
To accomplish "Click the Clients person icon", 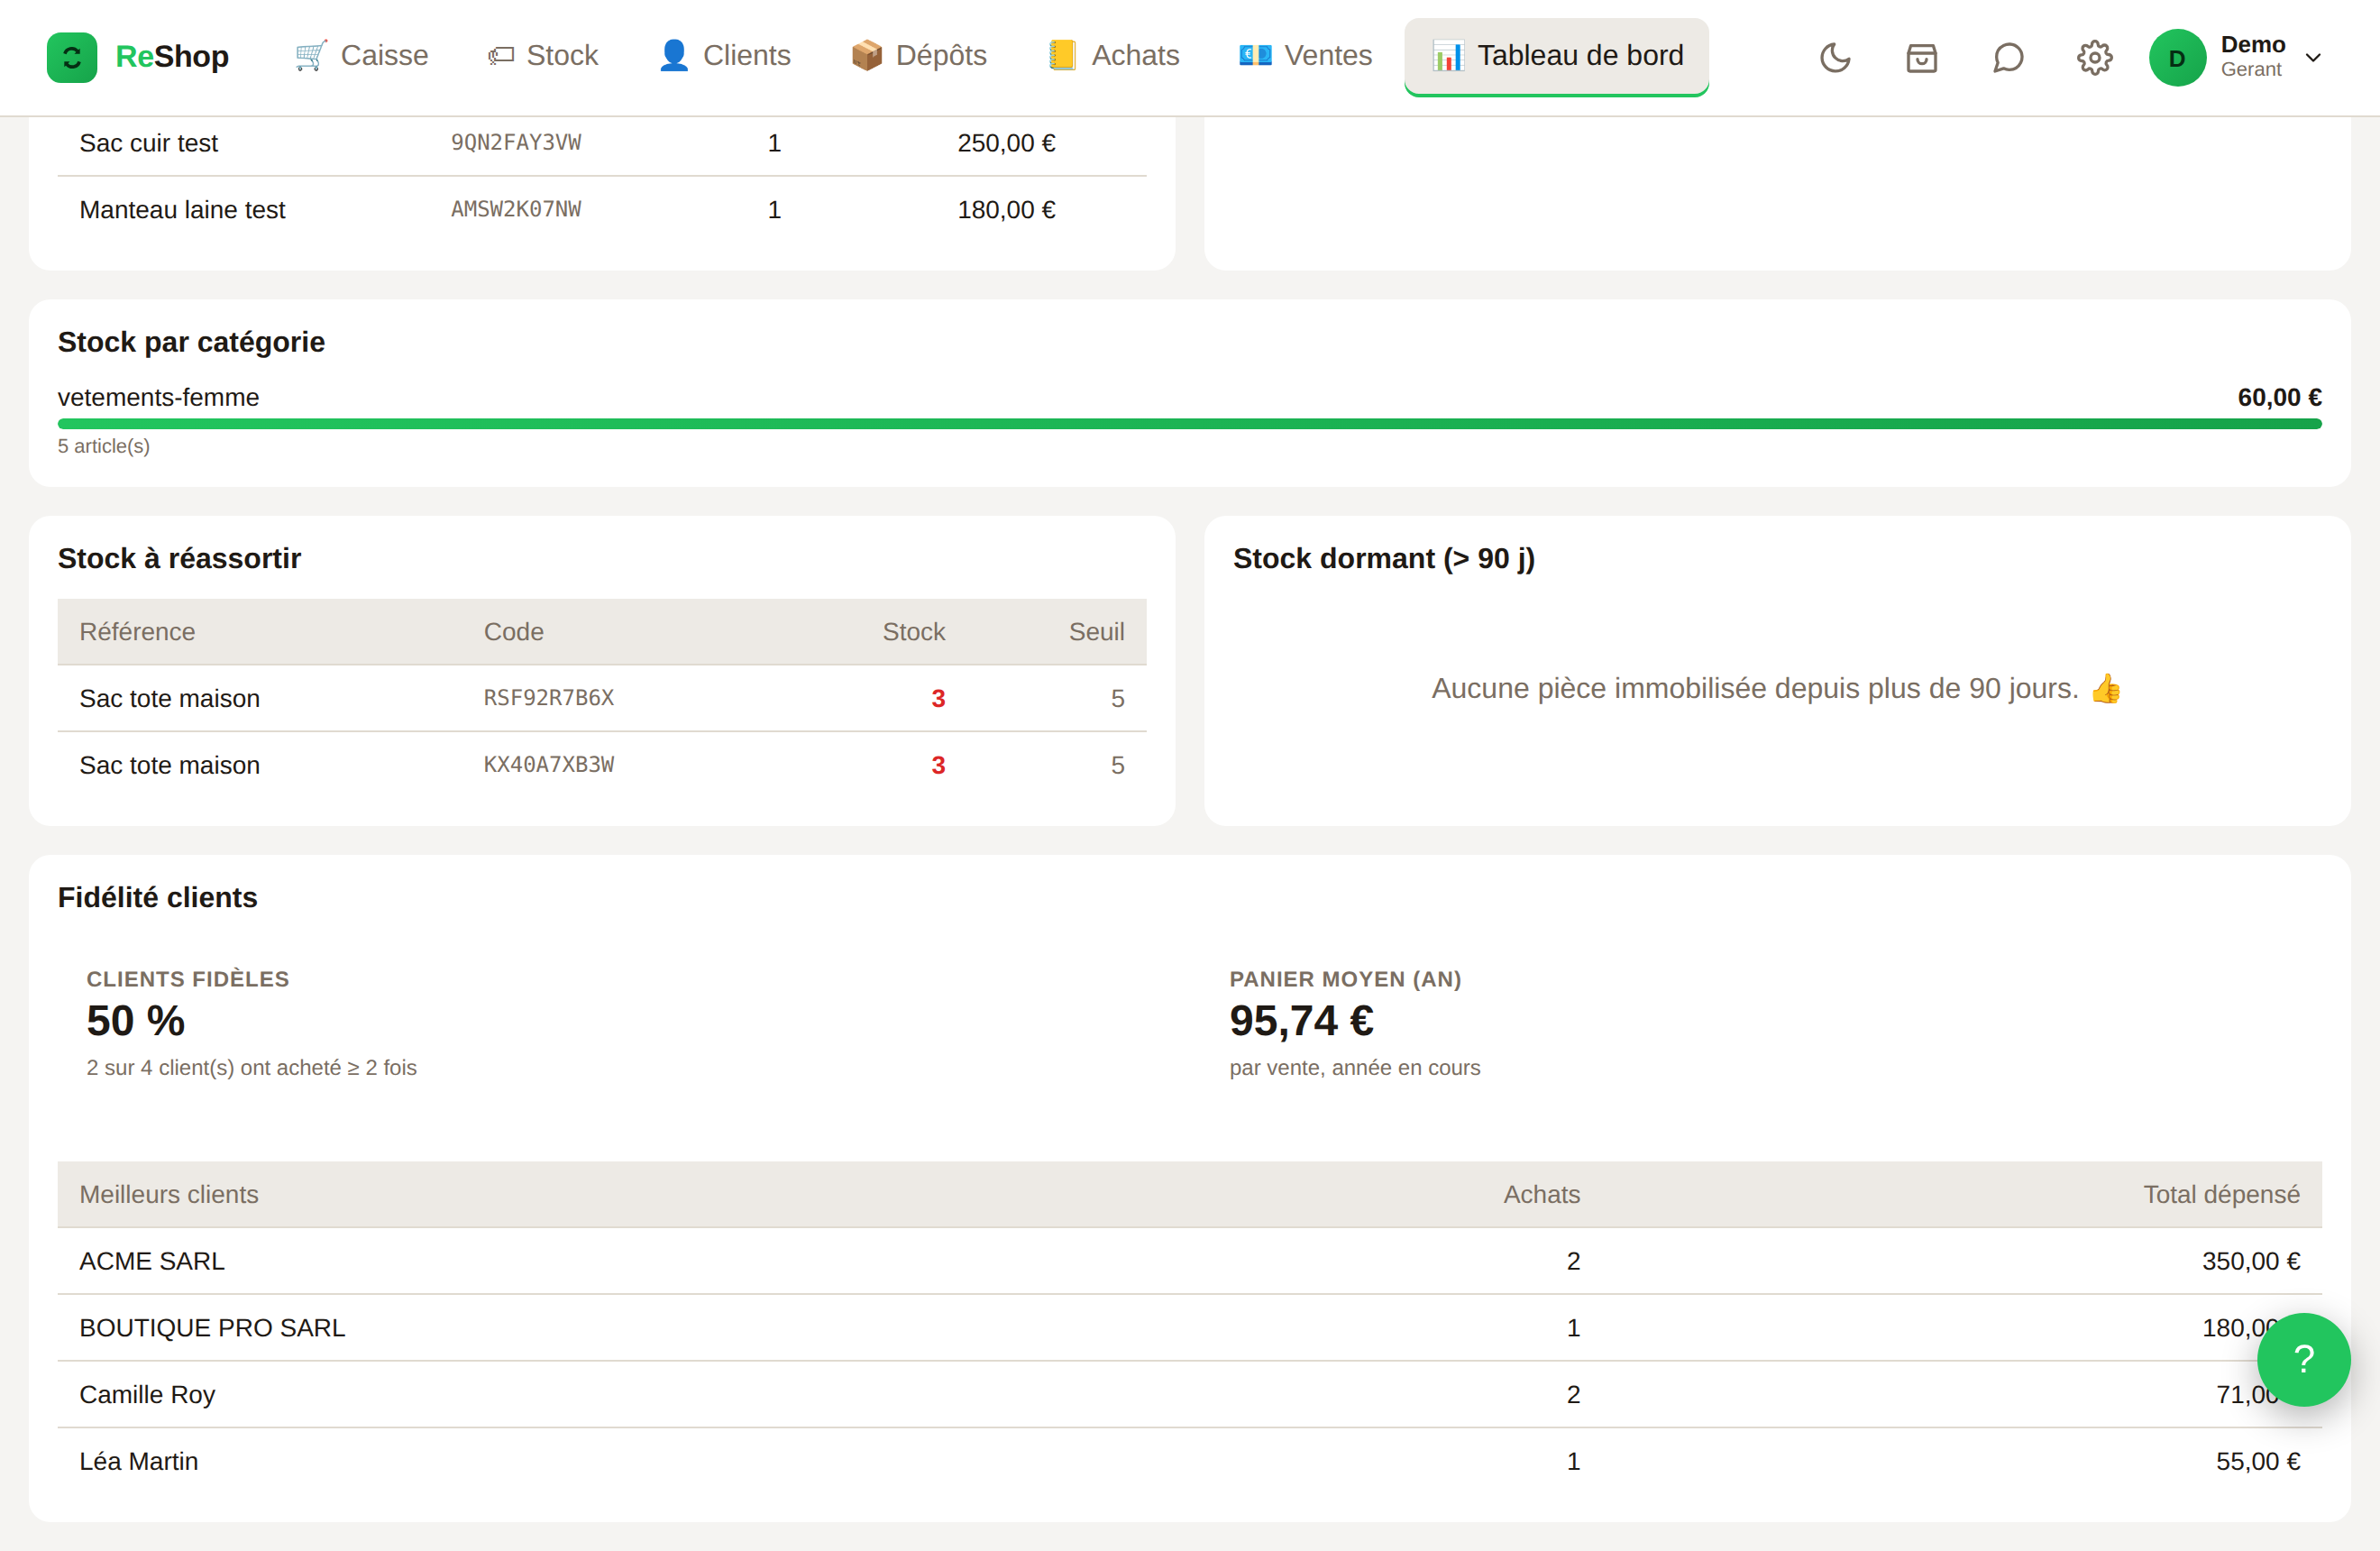I will 673,56.
